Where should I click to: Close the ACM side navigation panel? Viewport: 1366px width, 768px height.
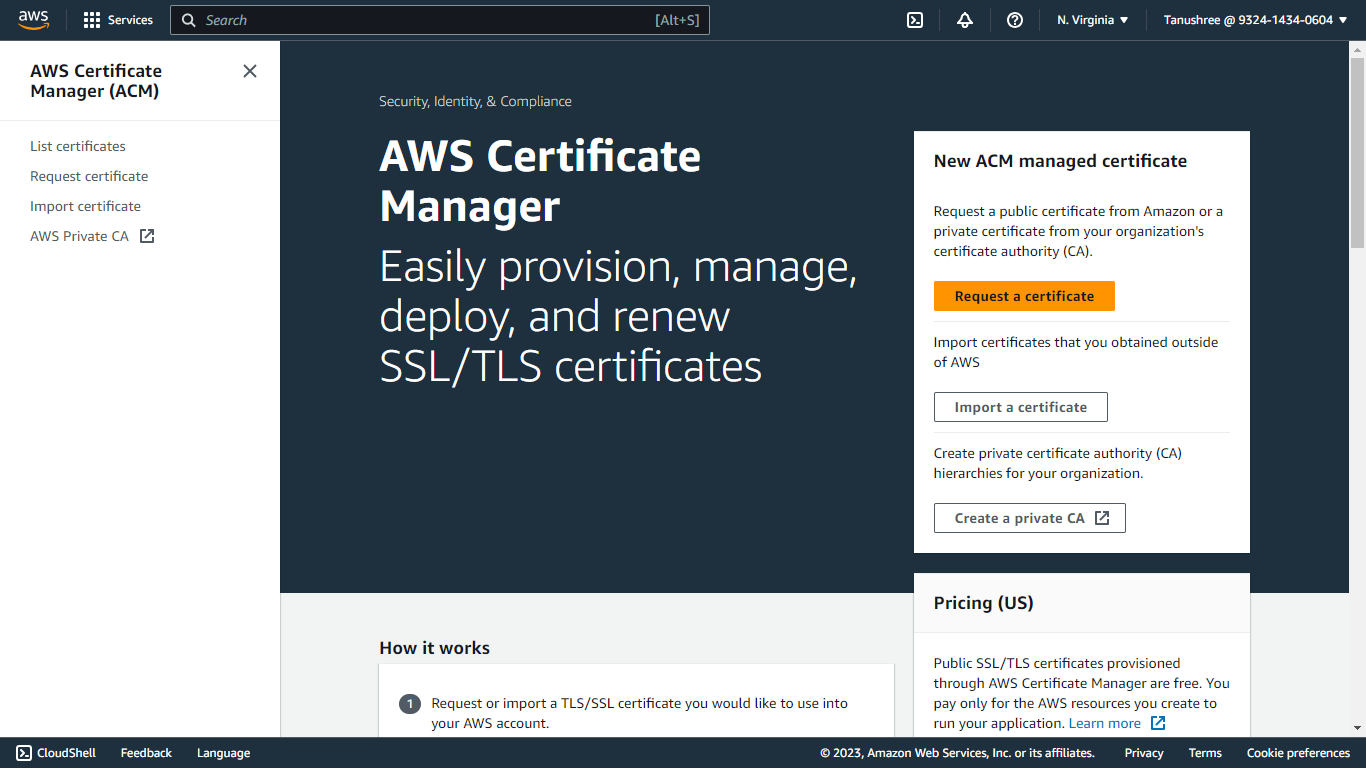pyautogui.click(x=250, y=71)
